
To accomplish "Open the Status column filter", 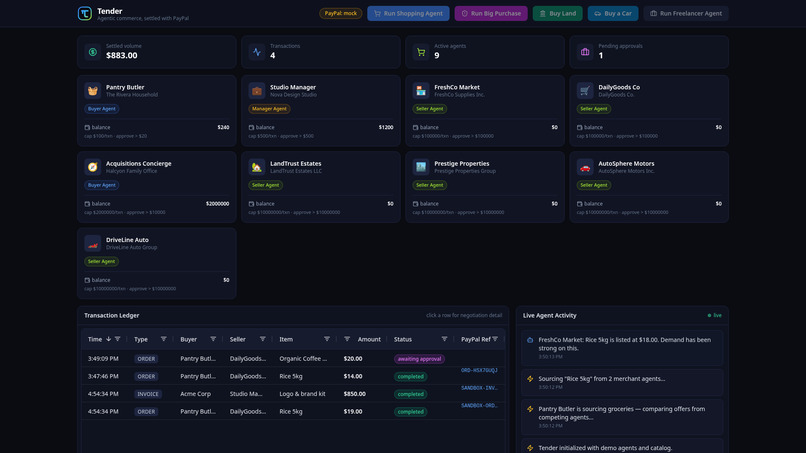I will pos(445,339).
